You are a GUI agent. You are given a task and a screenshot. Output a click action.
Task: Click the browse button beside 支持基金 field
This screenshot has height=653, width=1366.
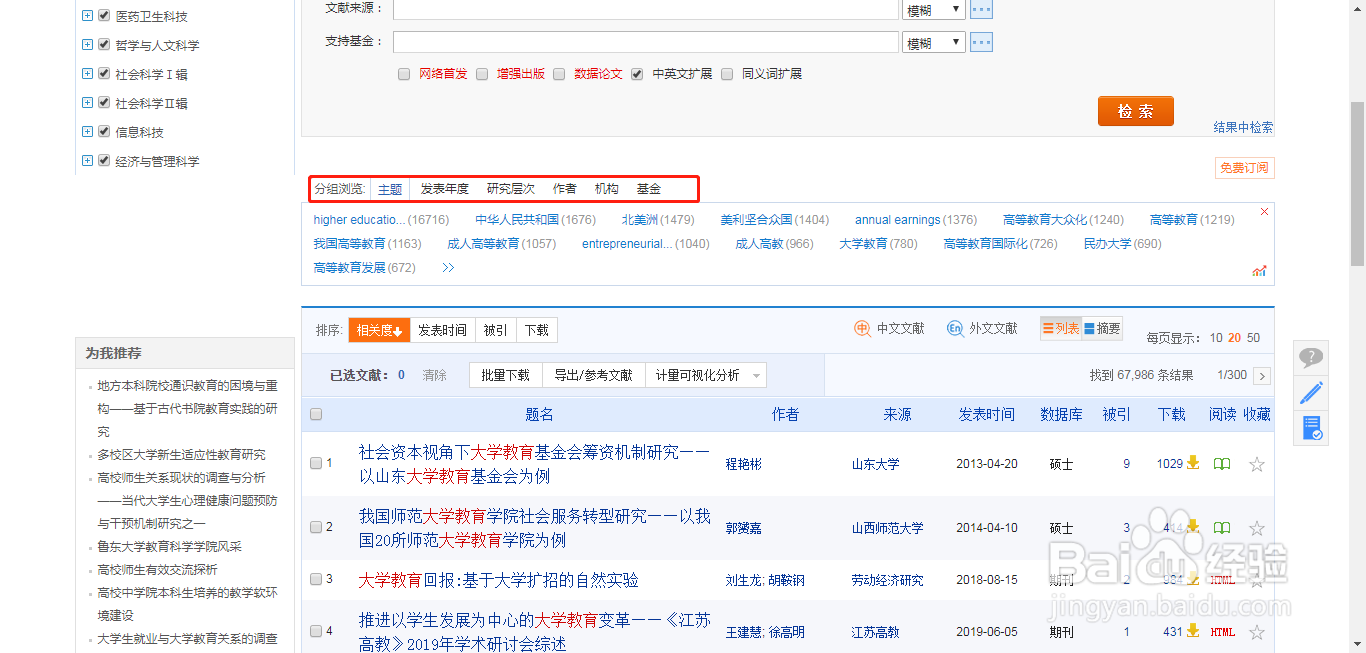click(981, 42)
